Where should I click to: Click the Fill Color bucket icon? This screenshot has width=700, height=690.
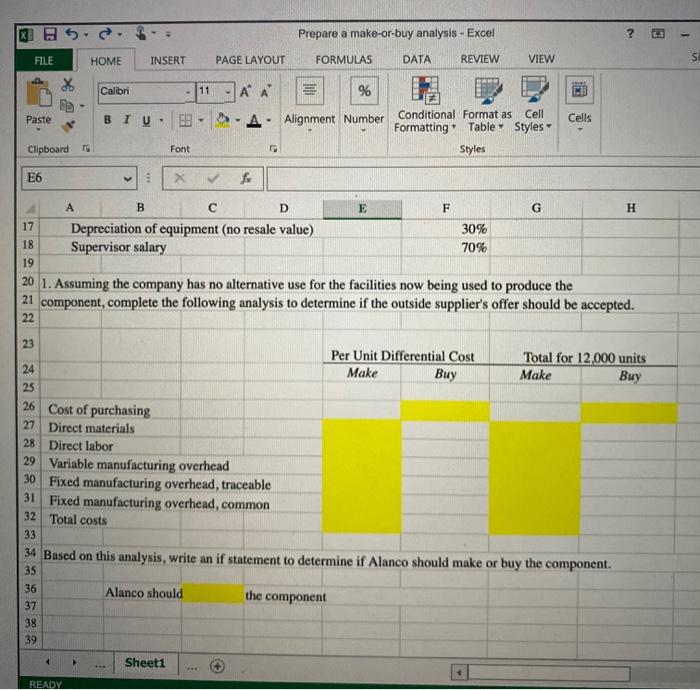[223, 120]
